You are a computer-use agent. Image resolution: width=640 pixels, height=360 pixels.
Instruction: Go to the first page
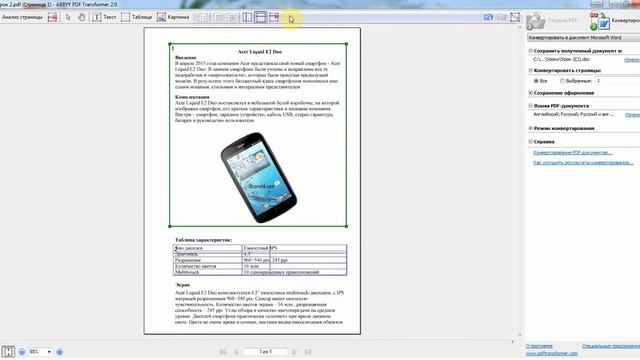pos(223,352)
